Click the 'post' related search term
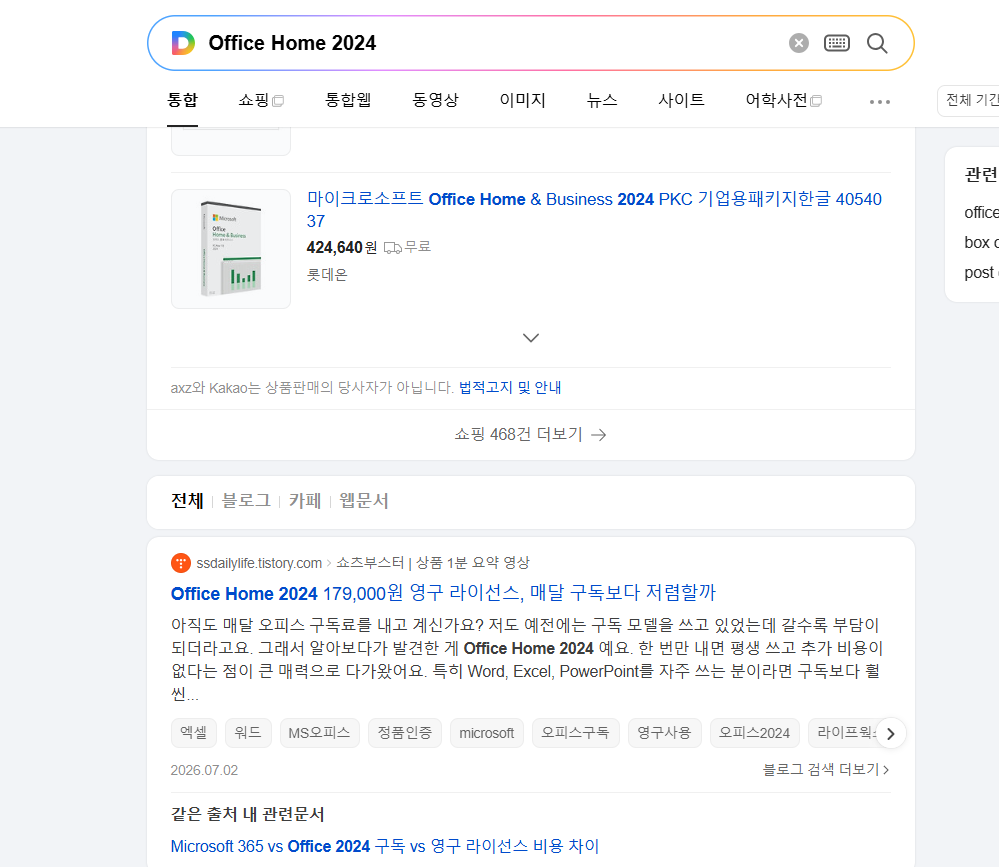 (x=981, y=273)
